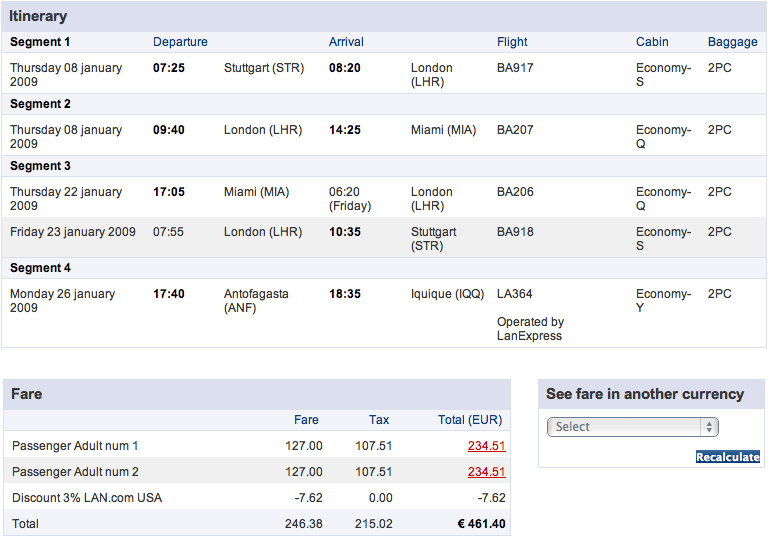
Task: Select flight number LA364
Action: 514,294
